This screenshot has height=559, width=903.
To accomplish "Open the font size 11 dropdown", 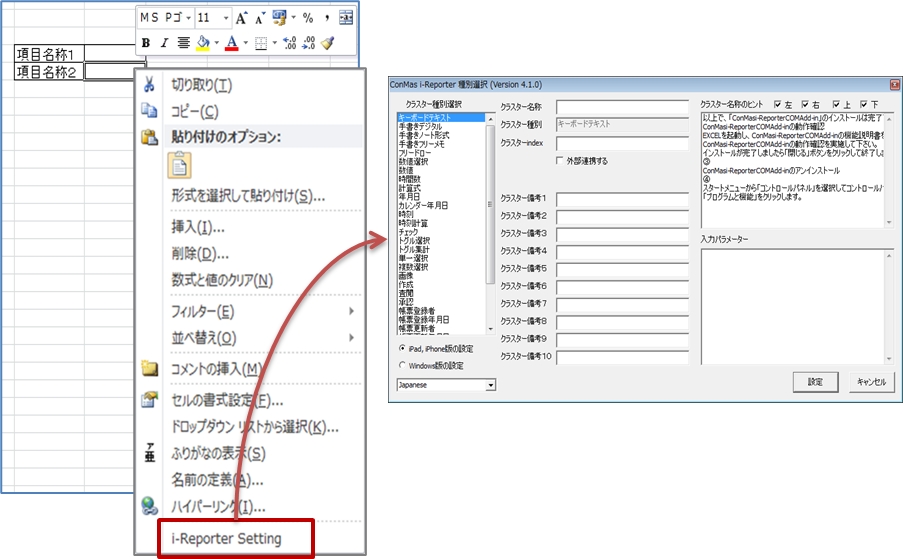I will (x=226, y=18).
